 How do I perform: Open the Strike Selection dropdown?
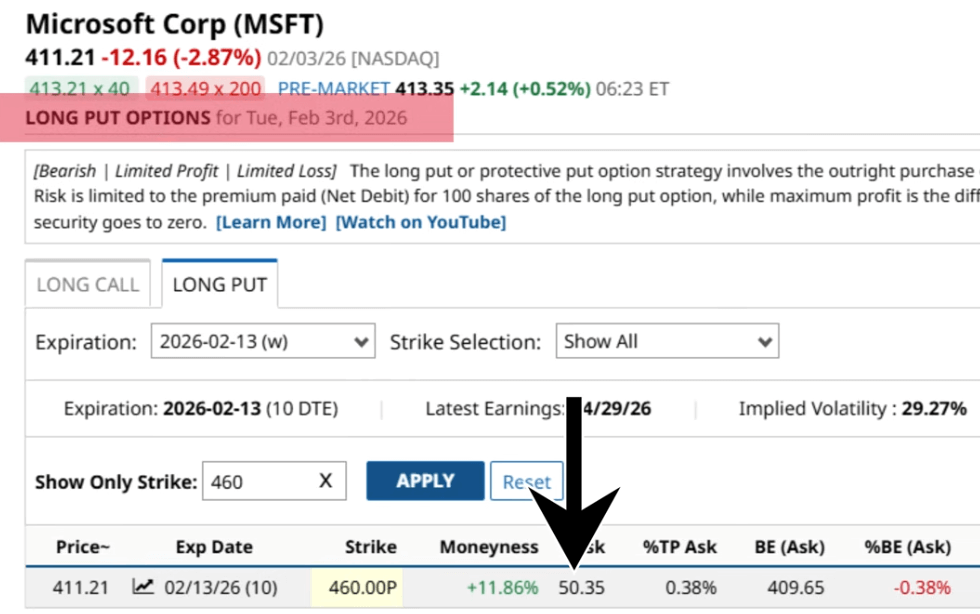pyautogui.click(x=665, y=341)
